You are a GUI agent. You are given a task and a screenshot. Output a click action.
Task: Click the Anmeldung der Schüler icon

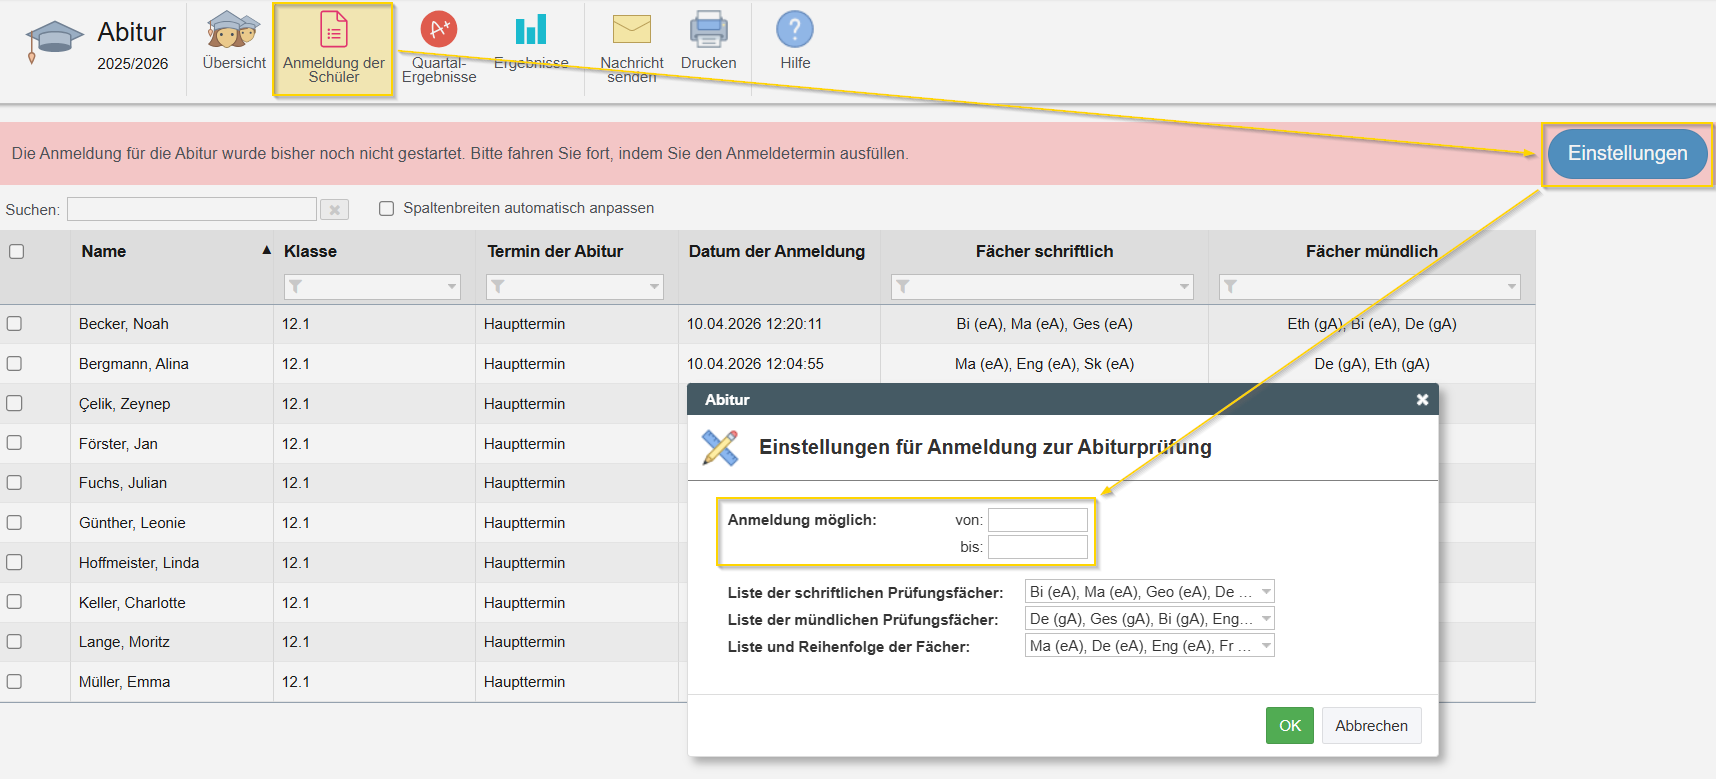(333, 31)
